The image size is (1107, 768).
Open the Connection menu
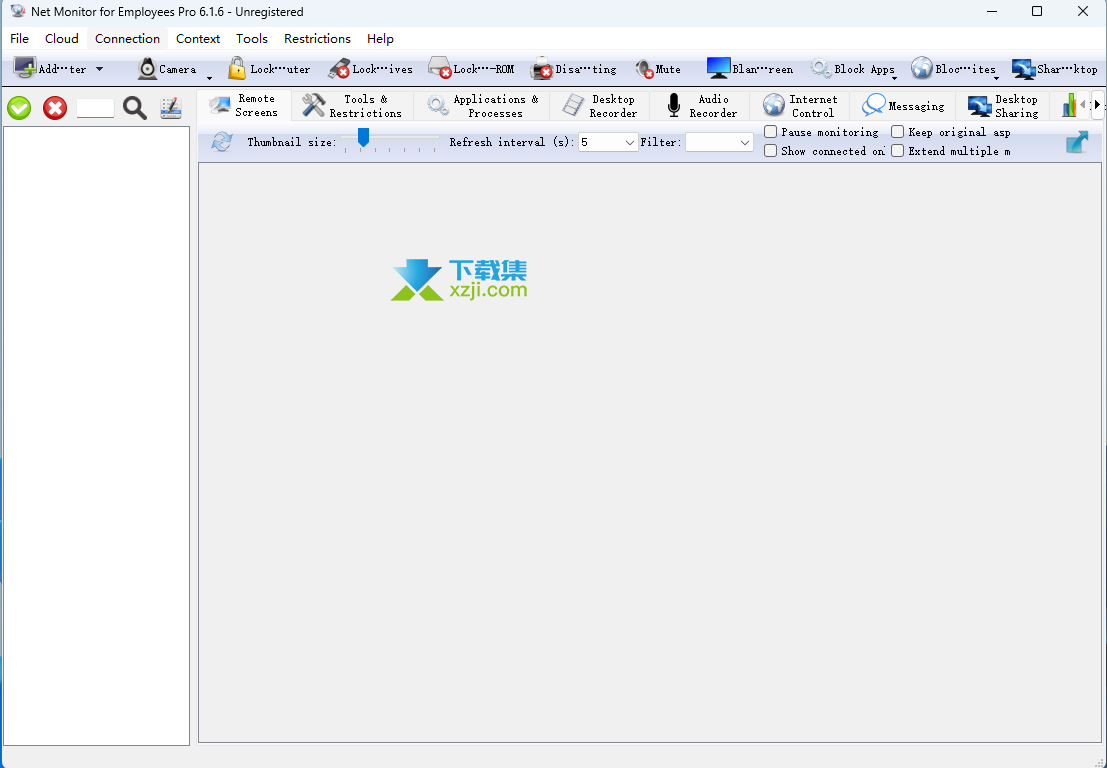[128, 39]
